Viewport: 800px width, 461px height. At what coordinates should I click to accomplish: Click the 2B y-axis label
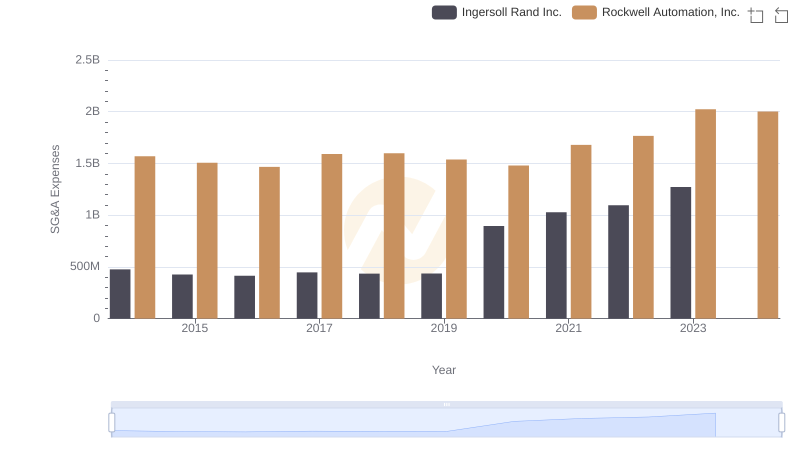point(92,111)
